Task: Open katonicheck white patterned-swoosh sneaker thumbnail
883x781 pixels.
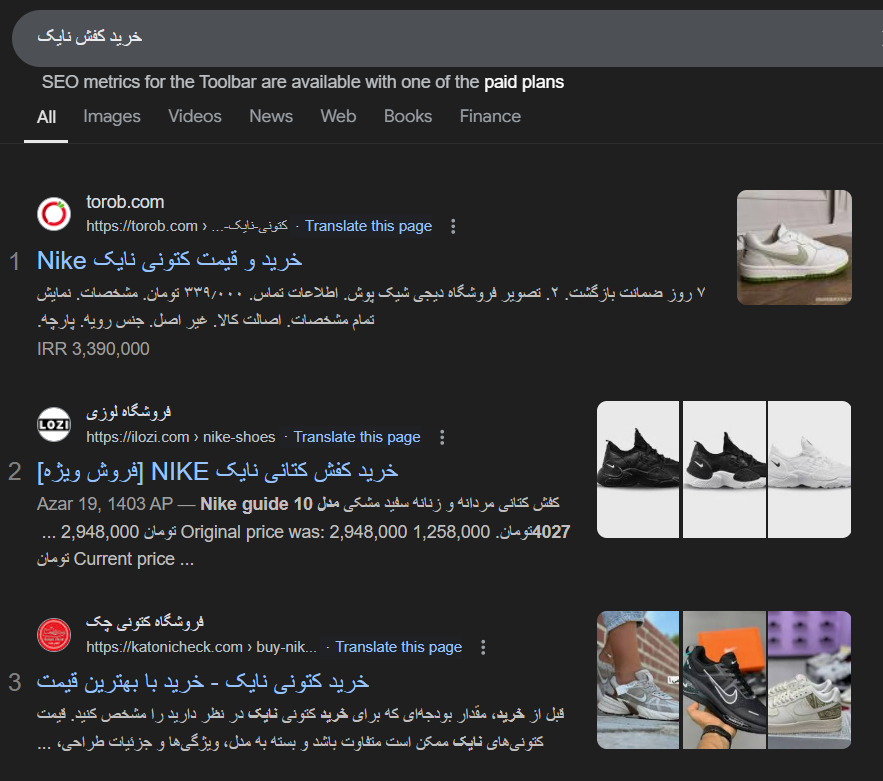Action: coord(810,680)
